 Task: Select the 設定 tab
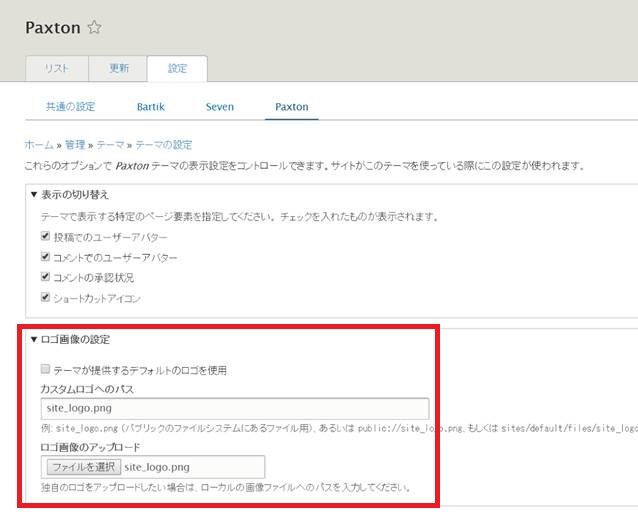point(177,68)
